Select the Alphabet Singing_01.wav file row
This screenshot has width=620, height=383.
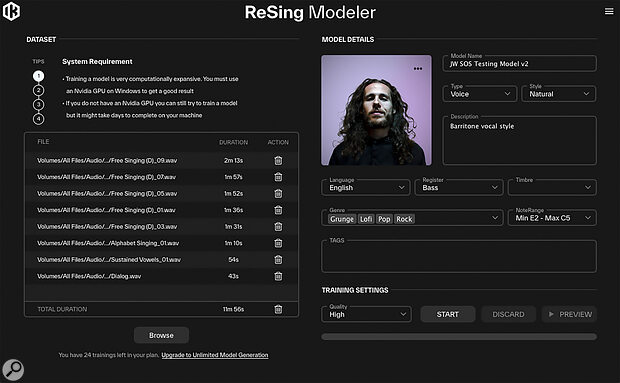(x=161, y=243)
